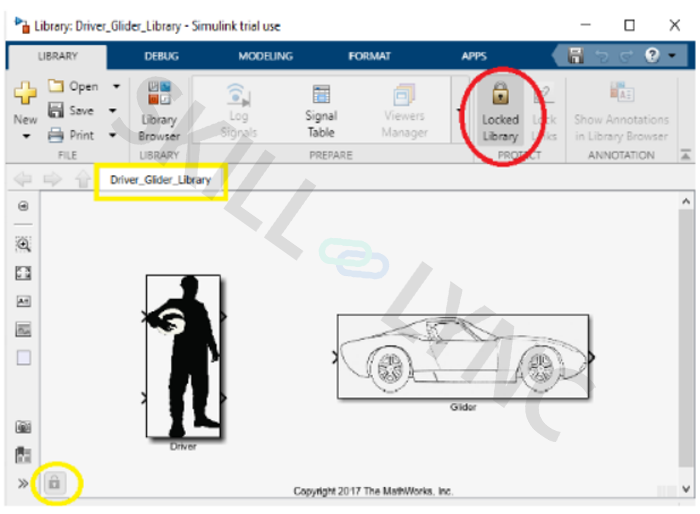Switch to the LIBRARY tab
Viewport: 700px width, 514px height.
(58, 56)
